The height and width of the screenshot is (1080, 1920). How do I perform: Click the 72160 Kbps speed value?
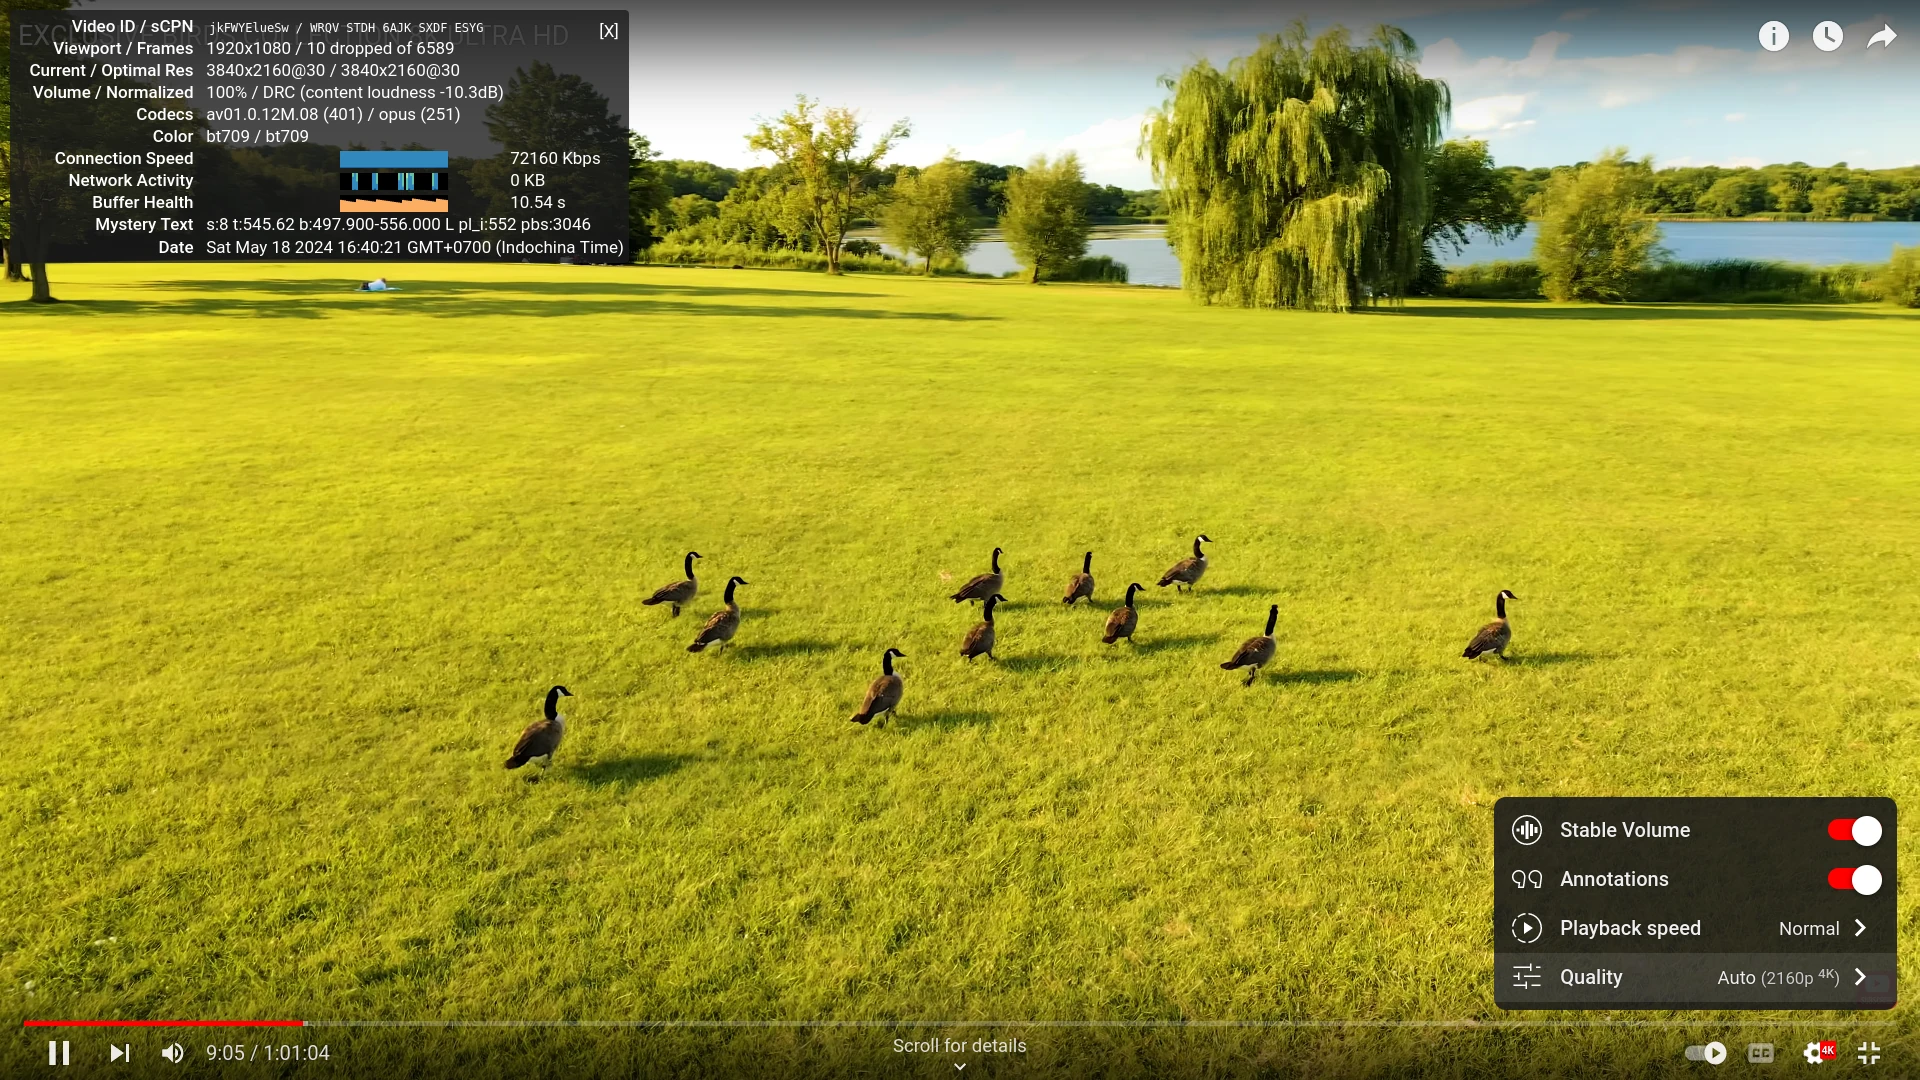(555, 158)
